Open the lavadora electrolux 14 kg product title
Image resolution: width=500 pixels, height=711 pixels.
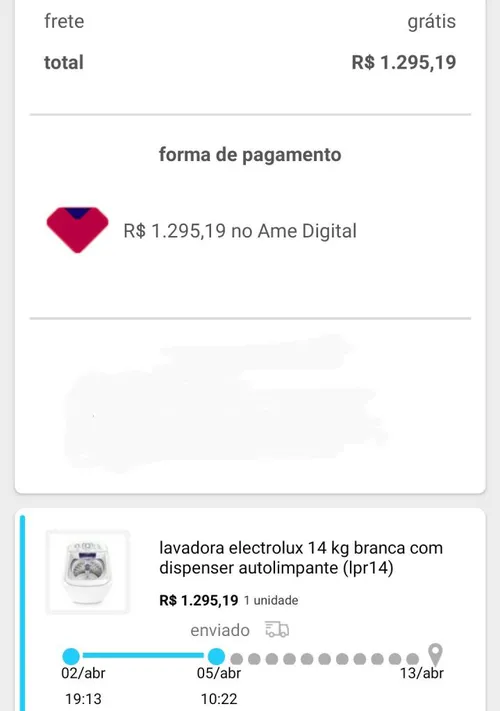(301, 557)
